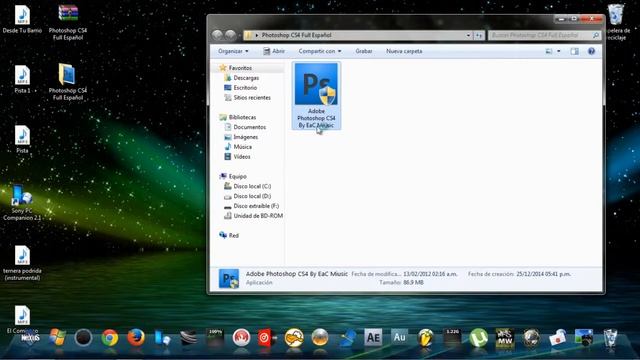Toggle the preview pane button
Image resolution: width=640 pixels, height=360 pixels.
[x=574, y=51]
